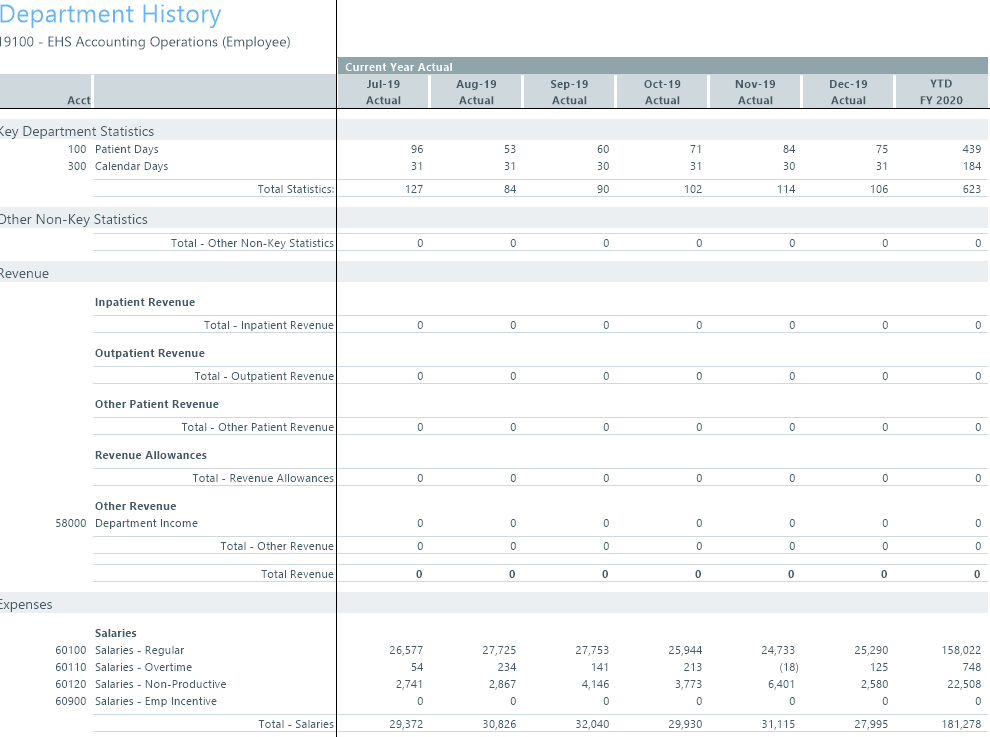The width and height of the screenshot is (990, 737).
Task: Select the Current Year Actual header band
Action: click(399, 67)
